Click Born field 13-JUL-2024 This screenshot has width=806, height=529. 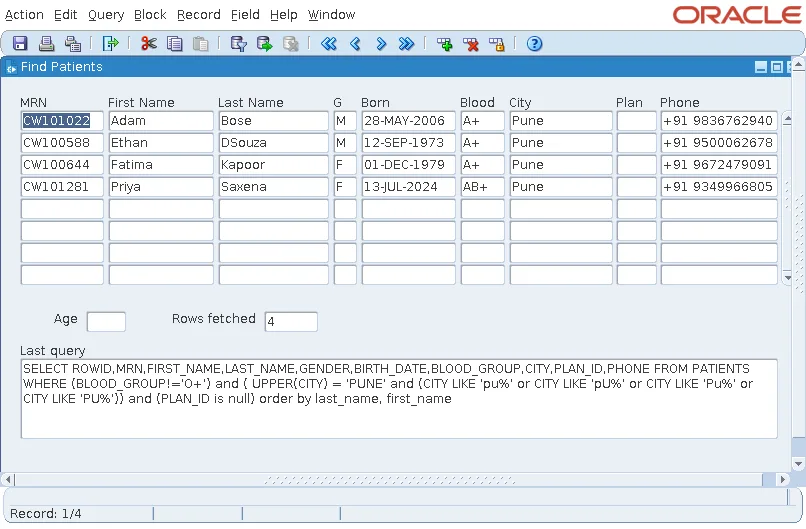tap(409, 187)
